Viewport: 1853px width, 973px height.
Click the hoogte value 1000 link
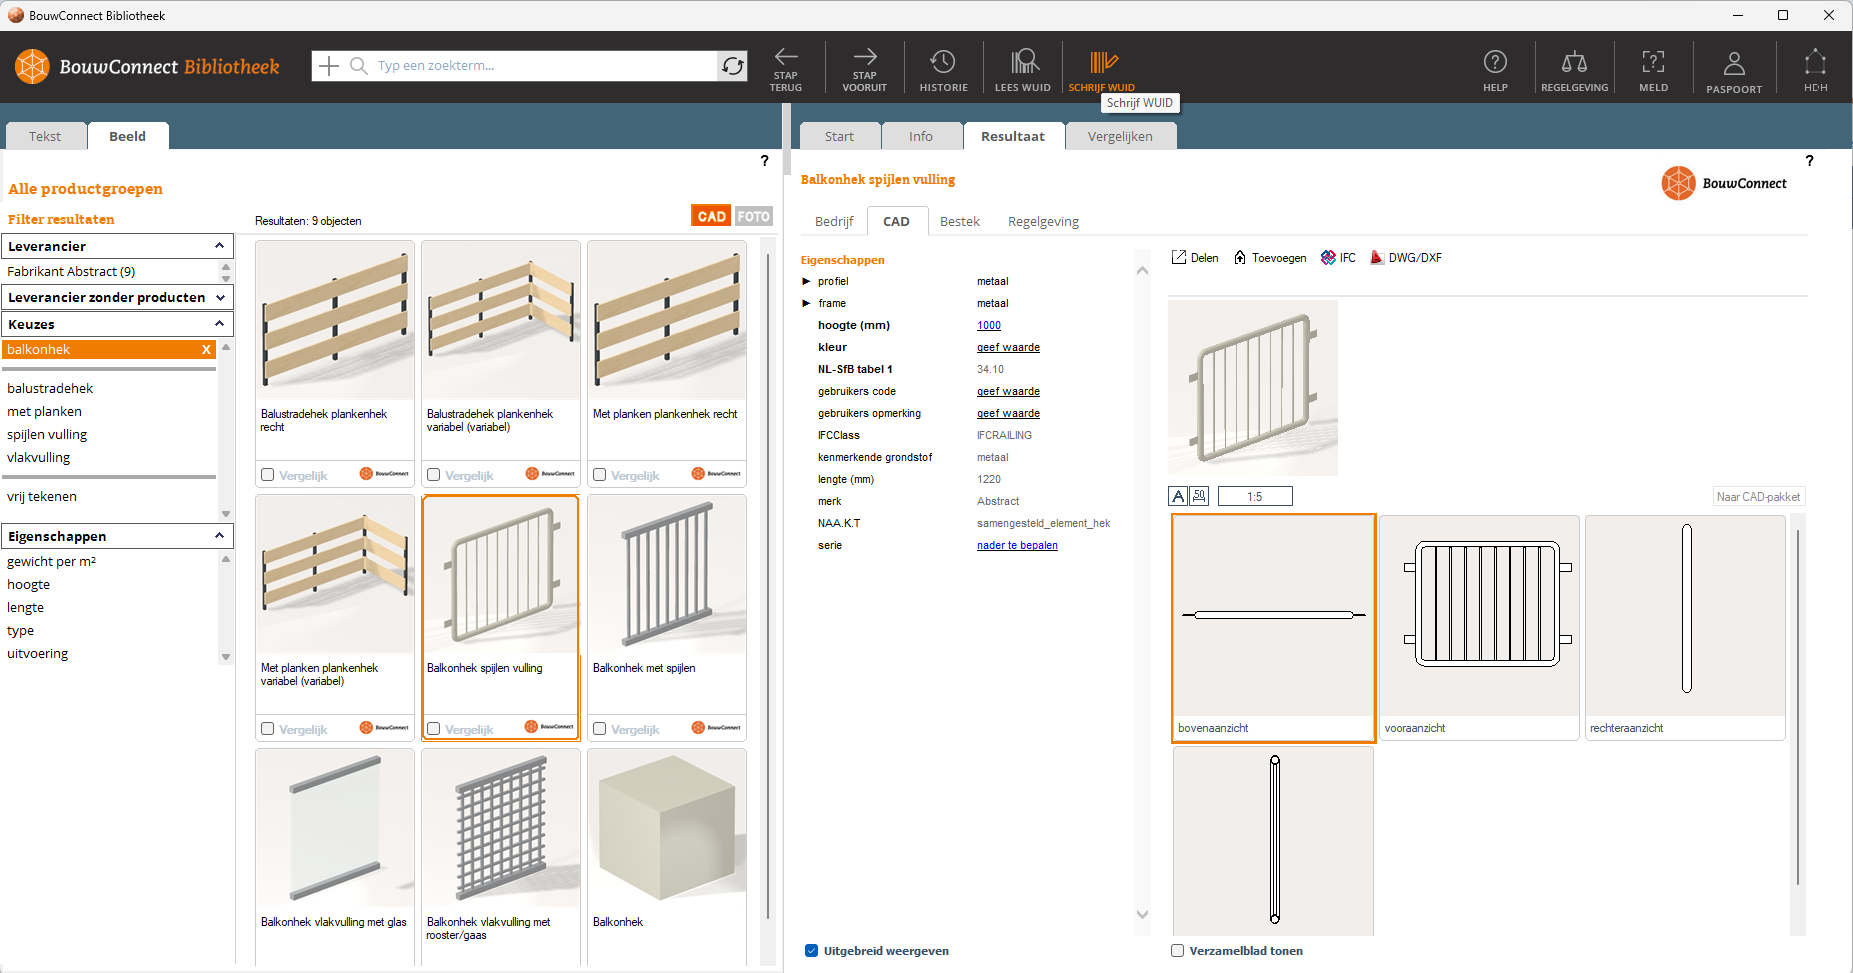pyautogui.click(x=988, y=326)
